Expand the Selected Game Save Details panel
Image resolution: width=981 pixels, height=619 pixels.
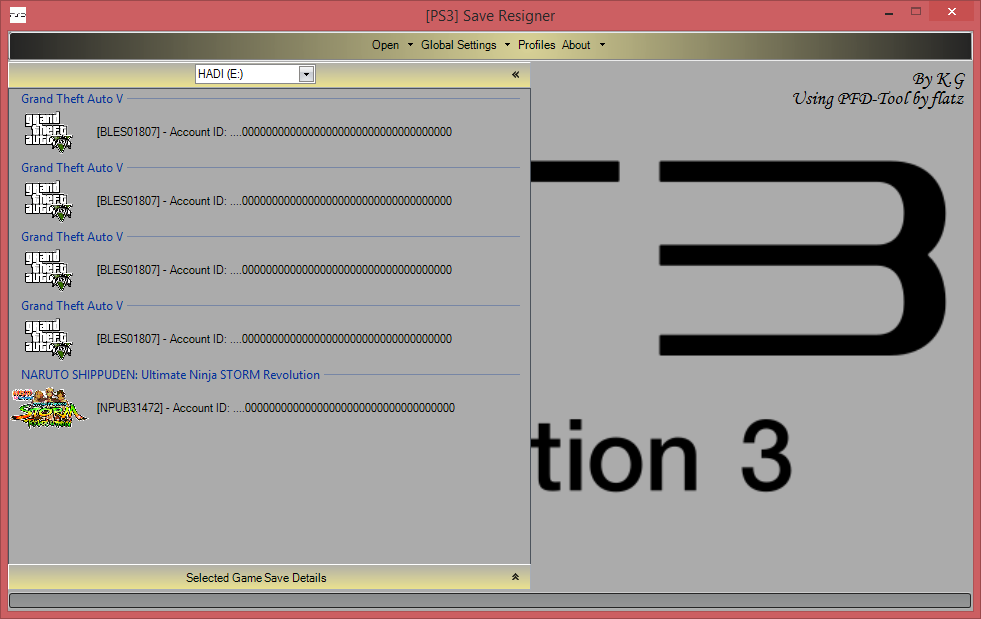(516, 577)
